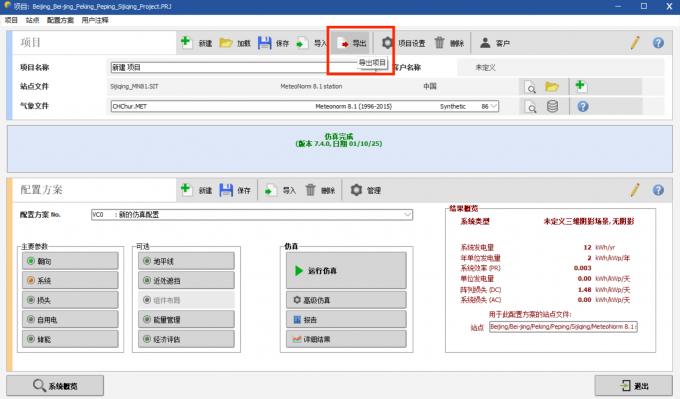Click the 运行仿真 button
680x399 pixels.
click(346, 271)
